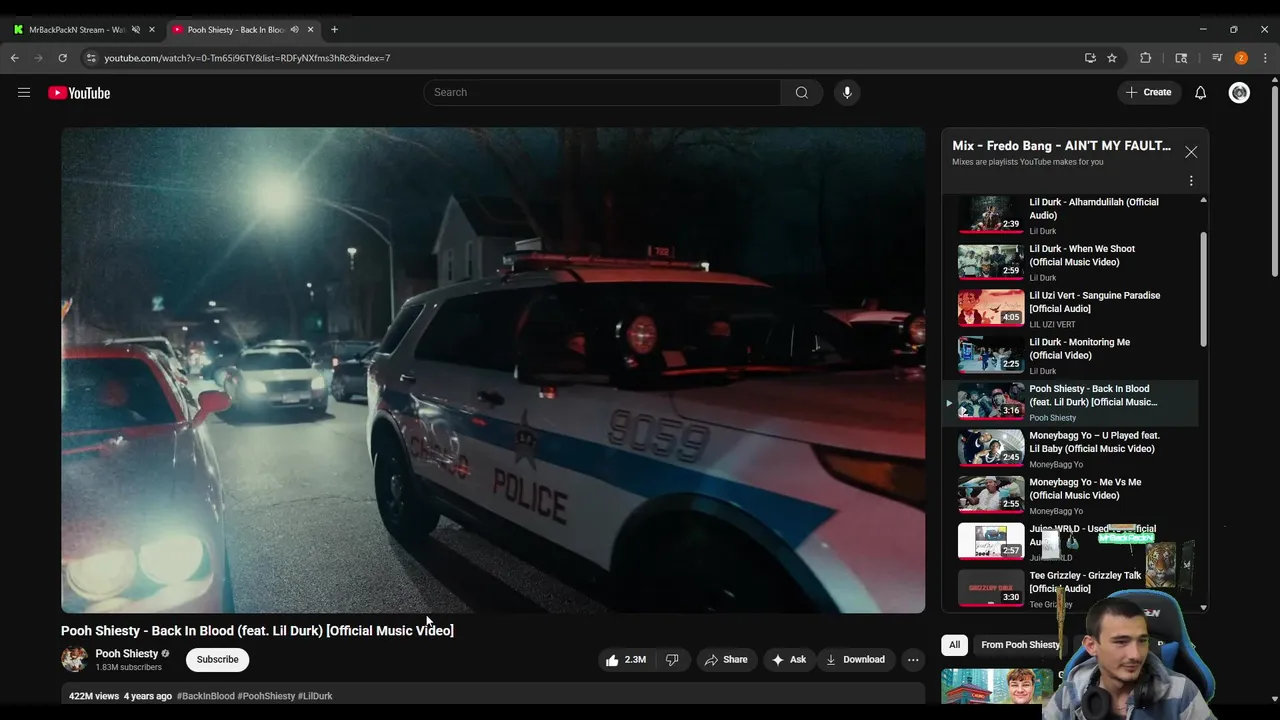Close the Mix playlist panel

1191,152
